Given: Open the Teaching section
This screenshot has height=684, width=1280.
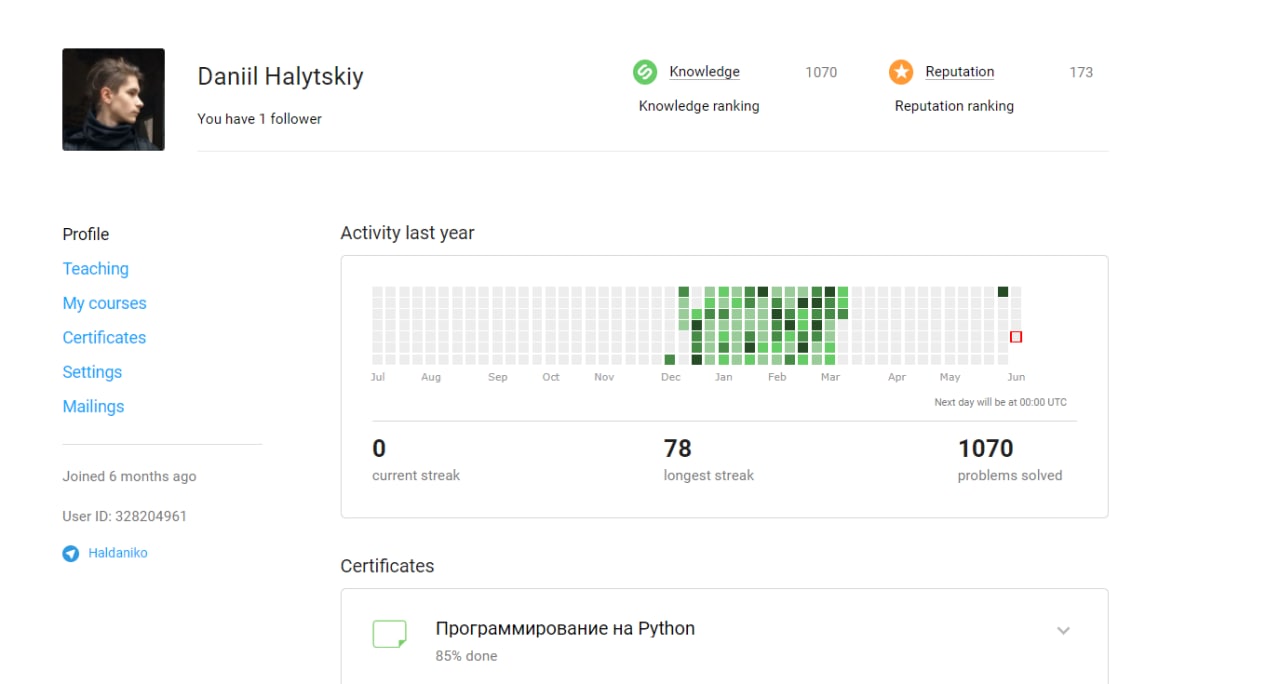Looking at the screenshot, I should coord(96,268).
